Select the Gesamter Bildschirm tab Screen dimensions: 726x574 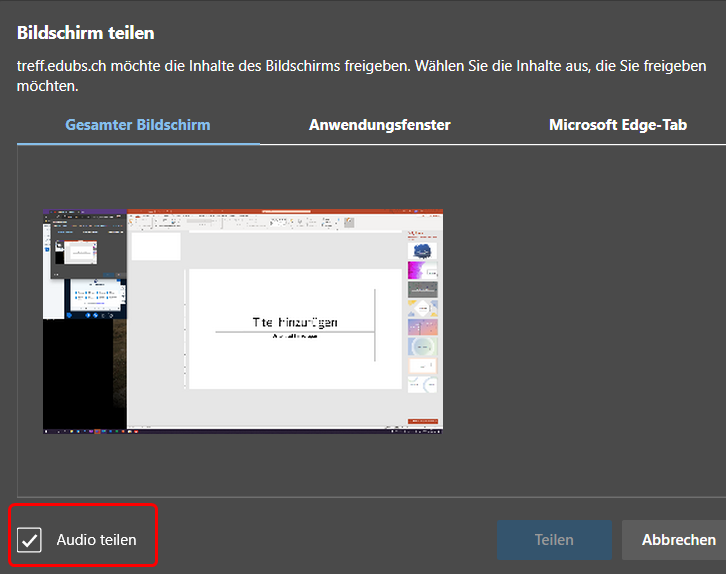tap(138, 125)
